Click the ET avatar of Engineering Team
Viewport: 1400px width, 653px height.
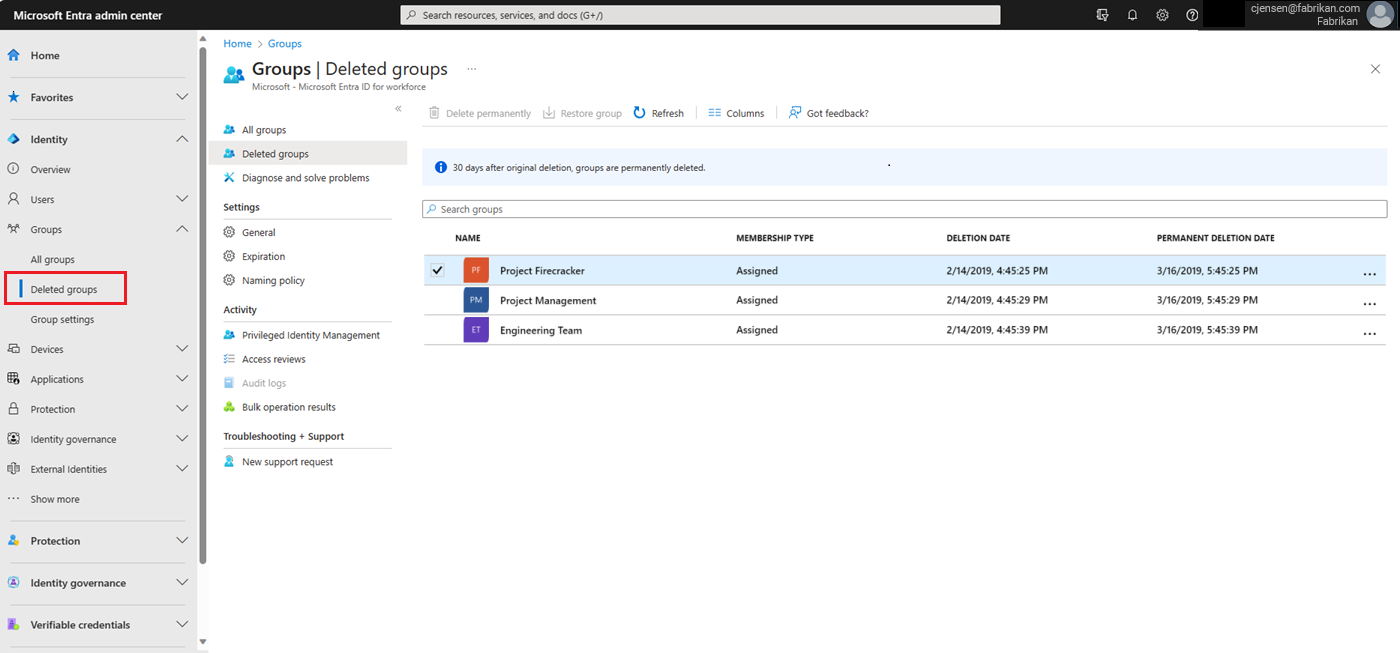tap(476, 330)
